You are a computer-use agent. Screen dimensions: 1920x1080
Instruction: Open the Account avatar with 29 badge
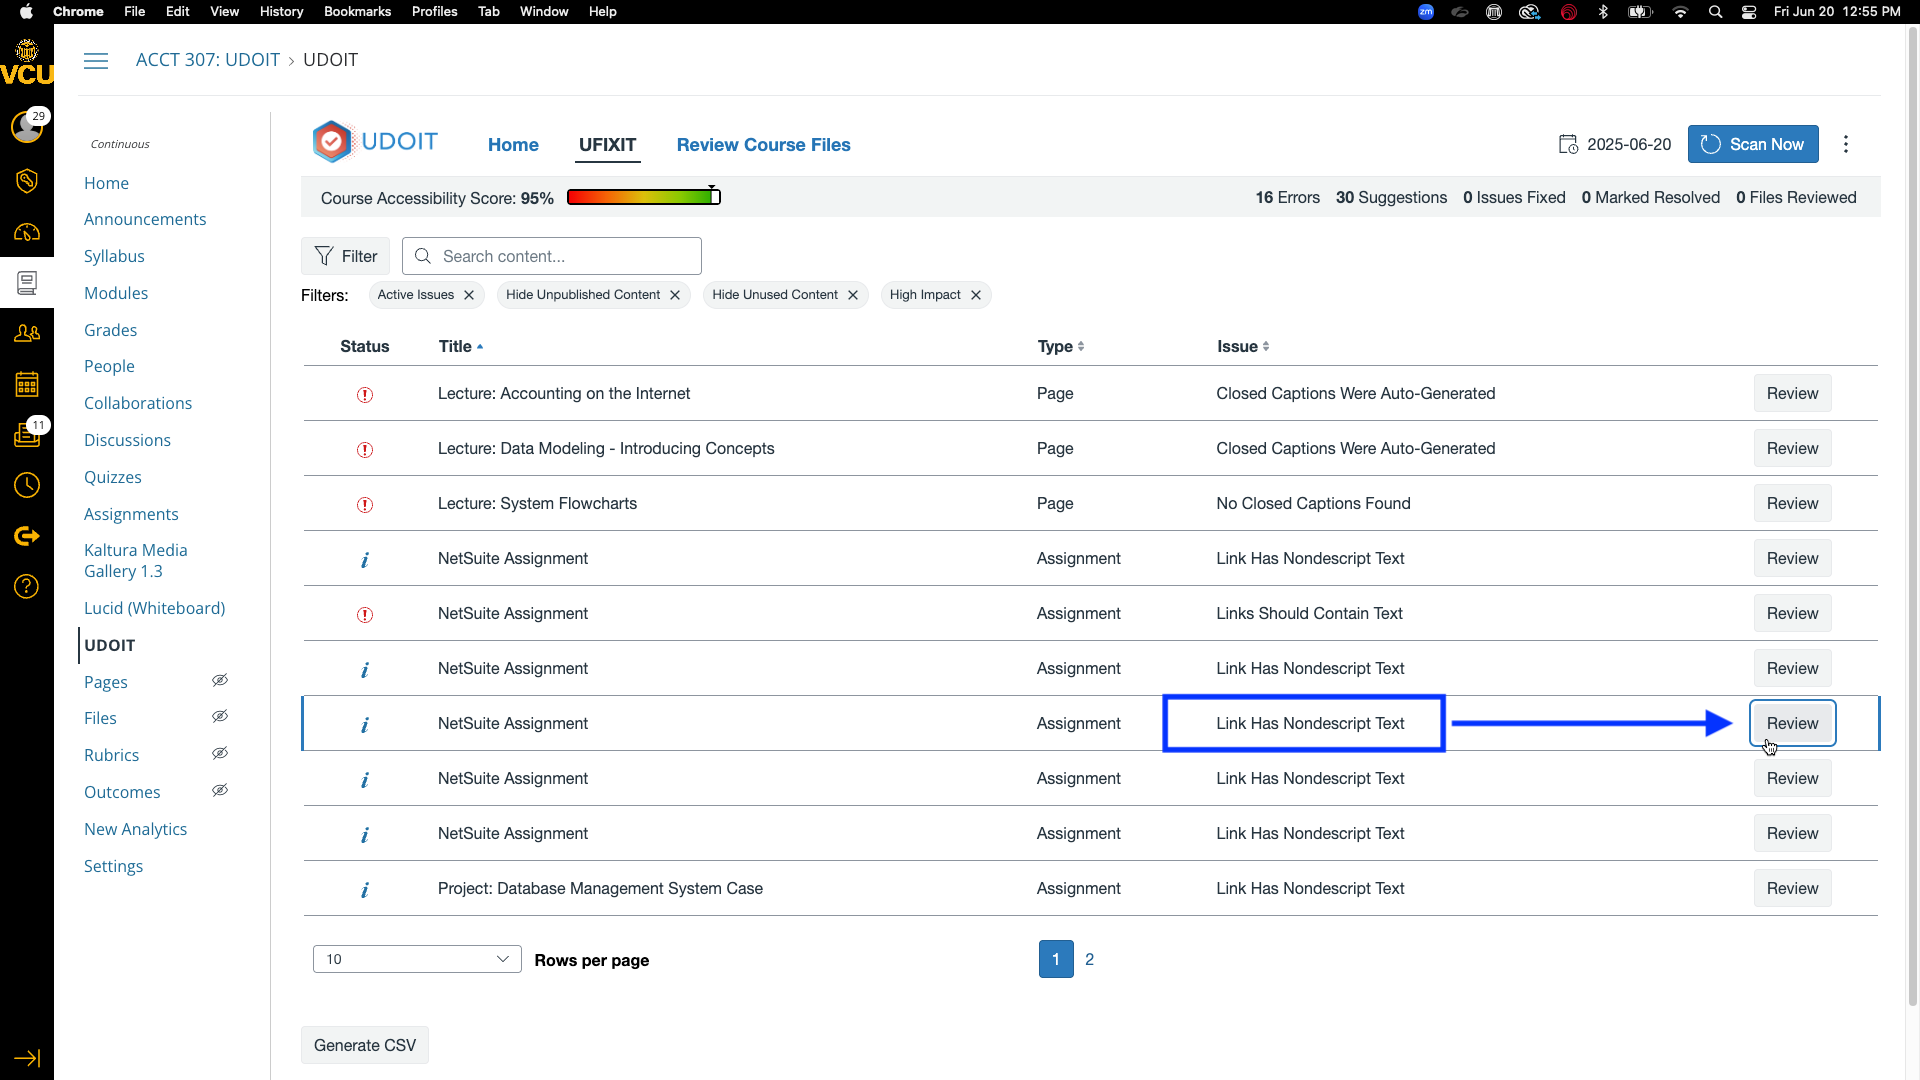click(x=27, y=126)
